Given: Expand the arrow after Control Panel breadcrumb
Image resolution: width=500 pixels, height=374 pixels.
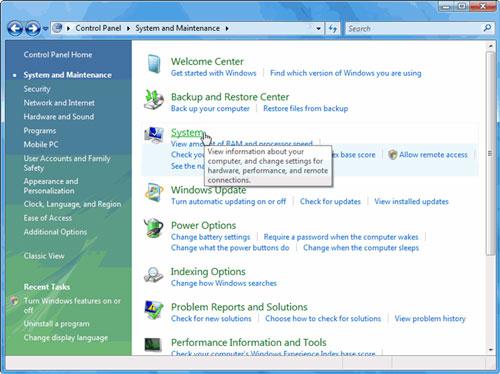Looking at the screenshot, I should pyautogui.click(x=128, y=29).
